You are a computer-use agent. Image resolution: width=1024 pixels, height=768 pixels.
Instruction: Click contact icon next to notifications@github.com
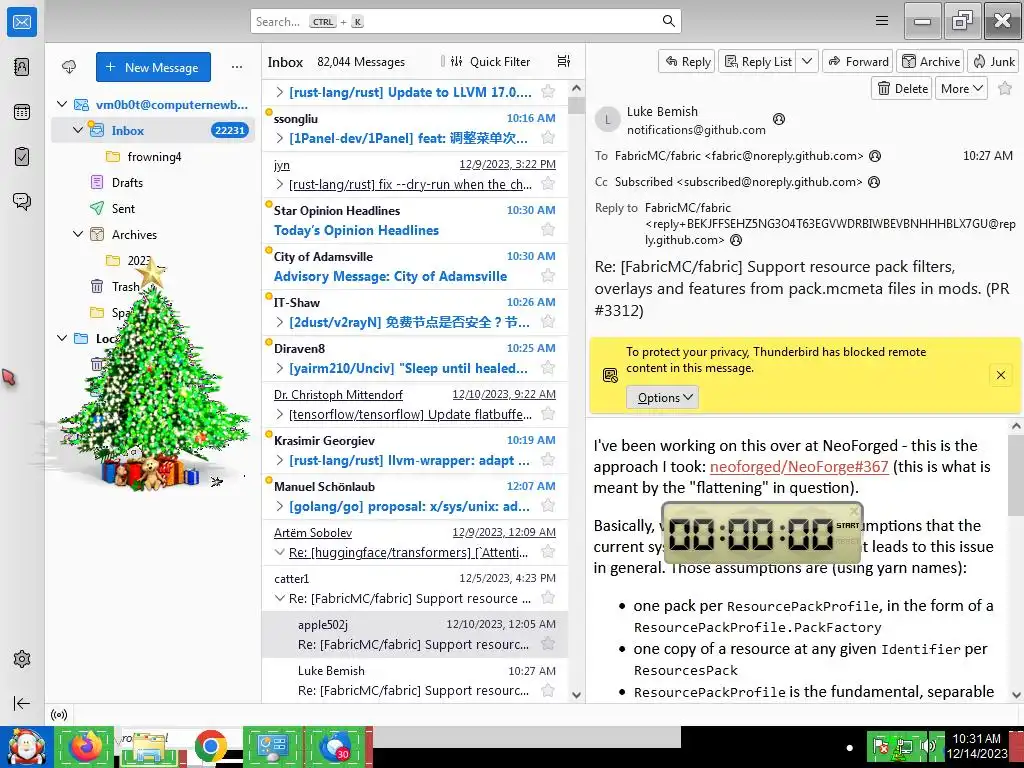(x=778, y=119)
